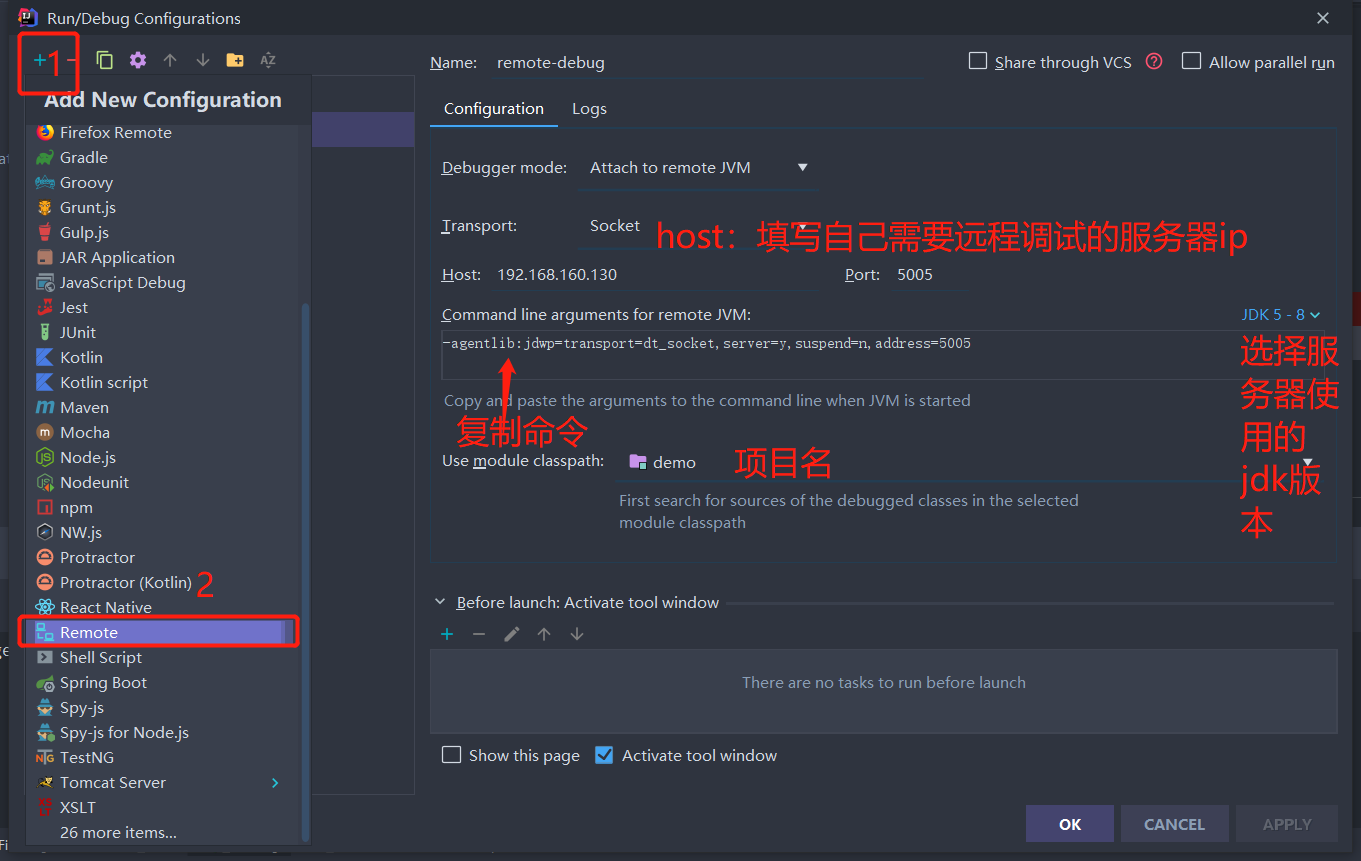The height and width of the screenshot is (861, 1361).
Task: Click the help question mark icon near Share through VCS
Action: pos(1154,62)
